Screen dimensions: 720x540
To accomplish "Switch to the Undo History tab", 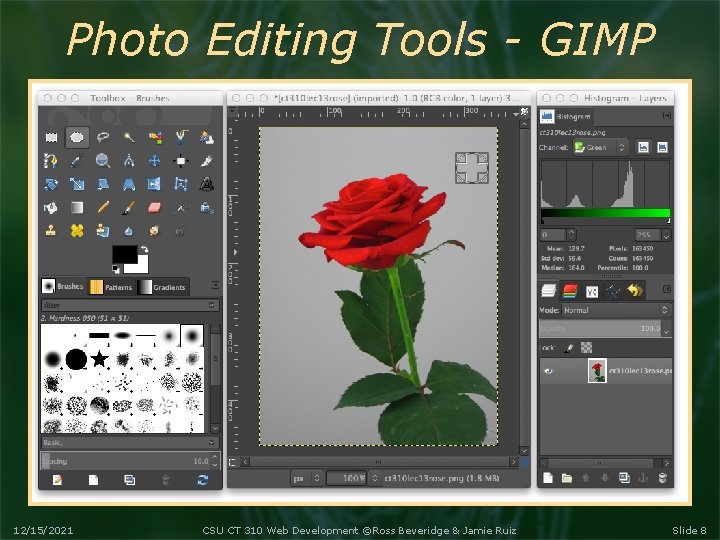I will (x=636, y=291).
